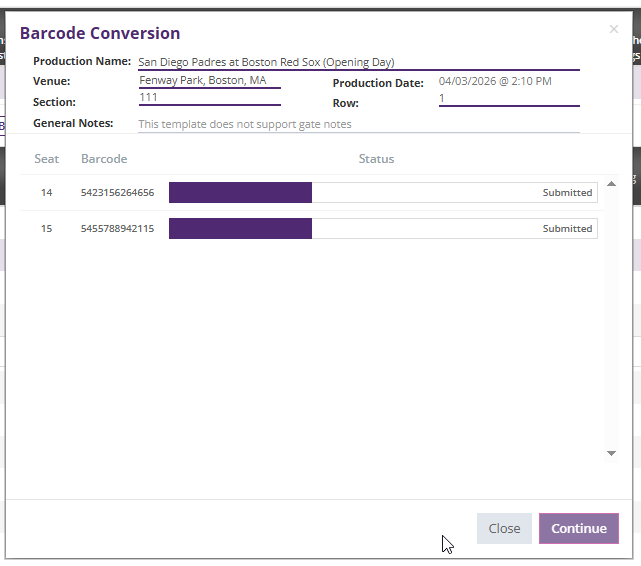Click the Section field showing 111
The width and height of the screenshot is (641, 566).
(209, 98)
